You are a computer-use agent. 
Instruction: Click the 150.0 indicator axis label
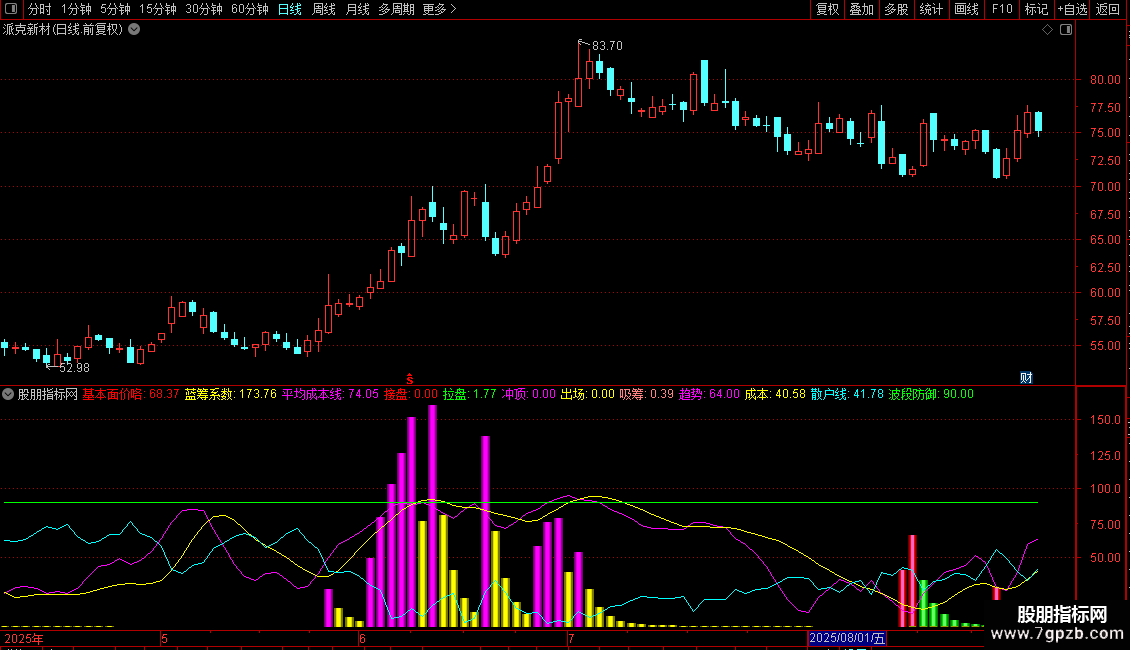point(1105,419)
